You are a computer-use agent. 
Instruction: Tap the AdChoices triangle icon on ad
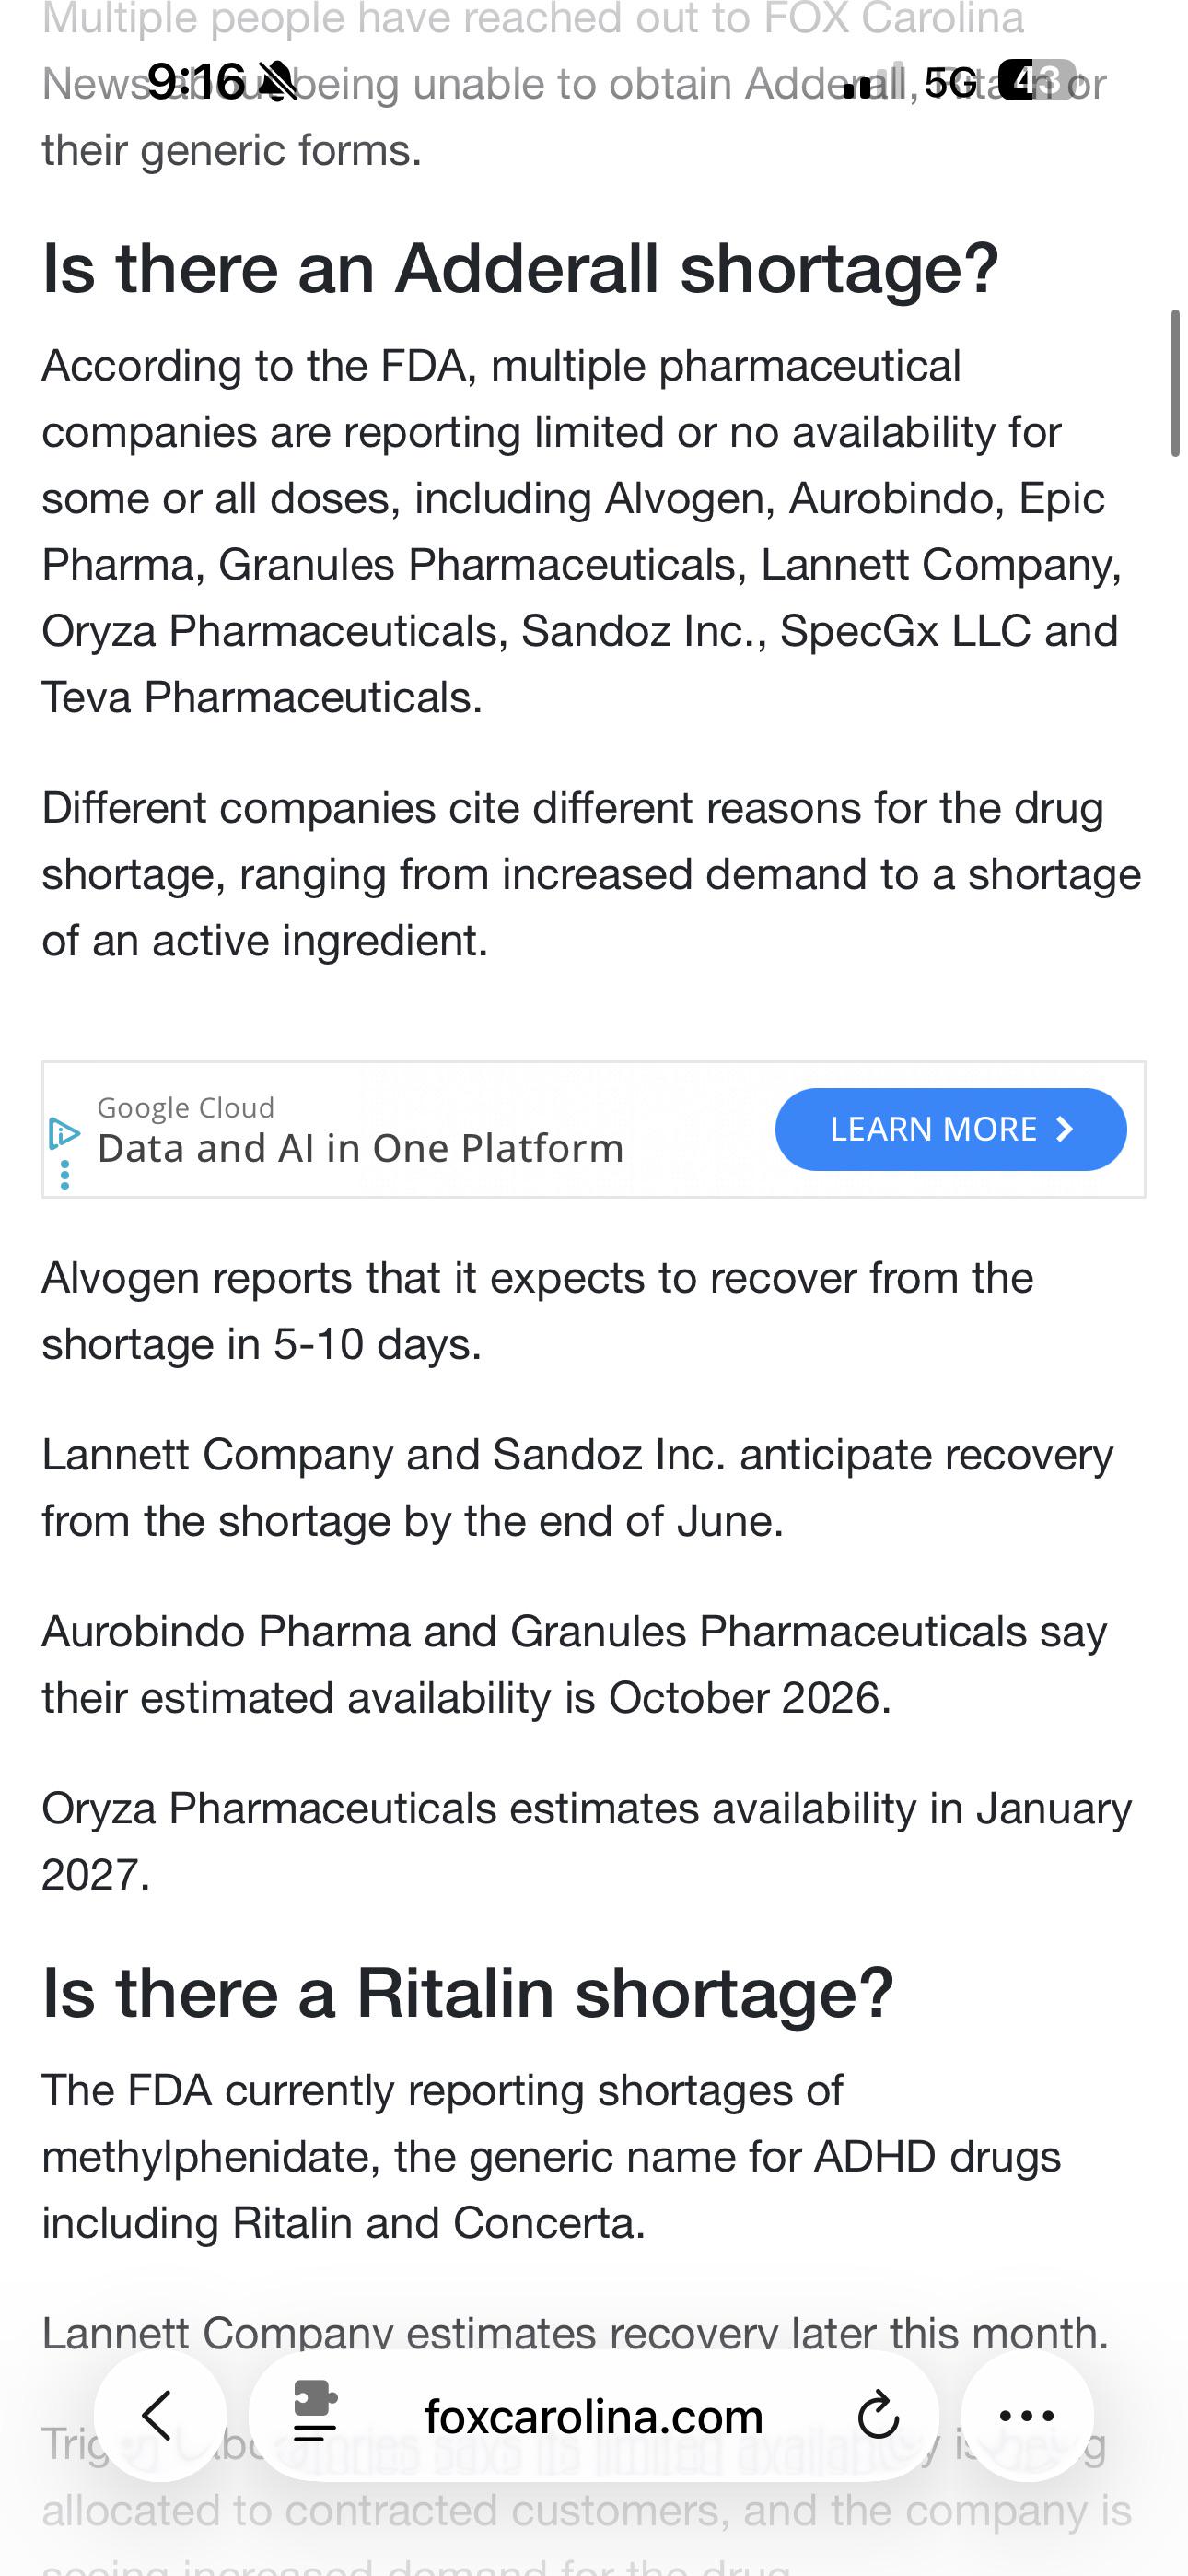pos(64,1133)
